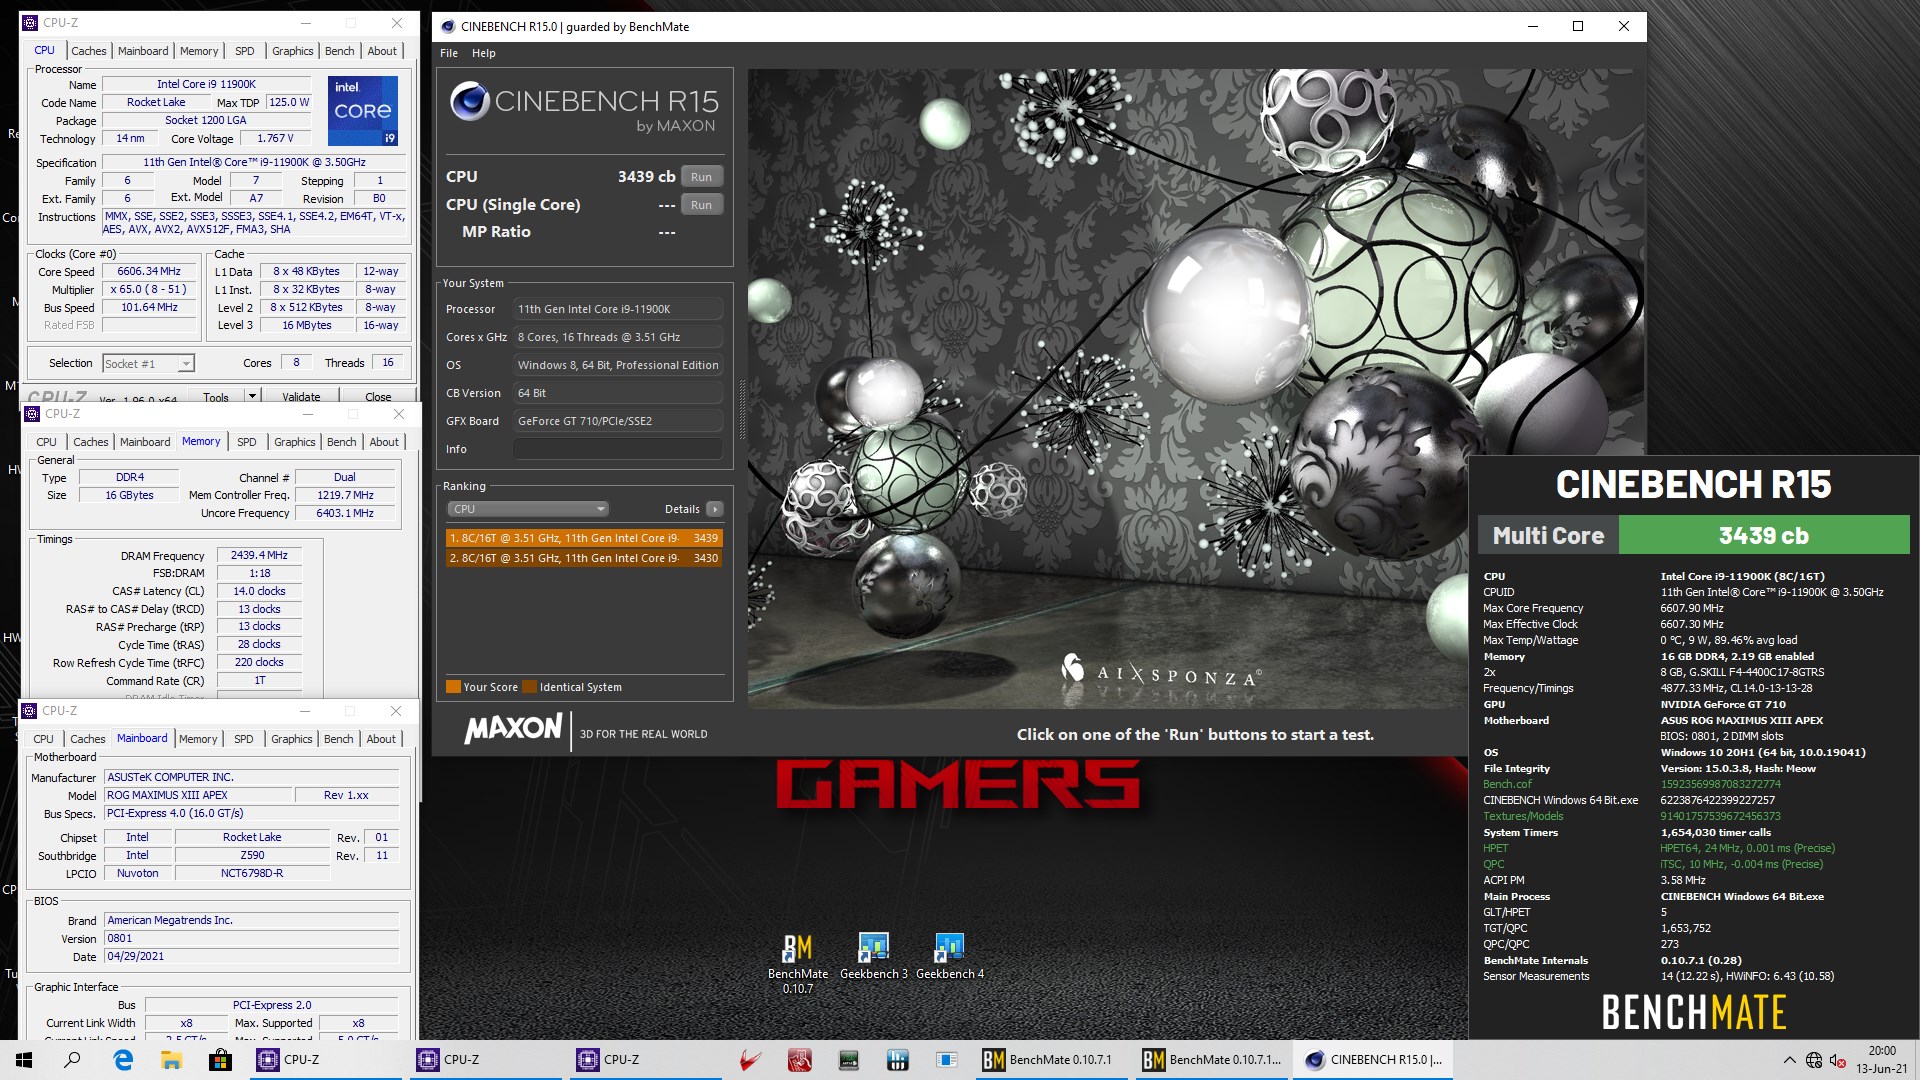Image resolution: width=1920 pixels, height=1080 pixels.
Task: Click GeForce GT 710/PCIe/SSE2 GFX Board field
Action: [x=618, y=421]
